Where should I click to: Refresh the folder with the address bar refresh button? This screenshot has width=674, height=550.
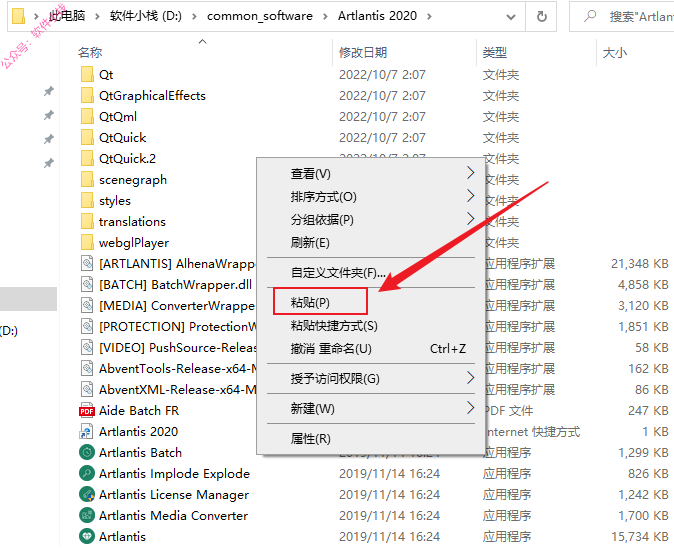542,16
